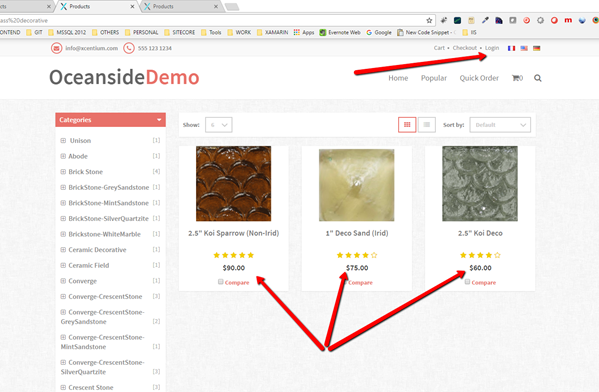Open the Ceramic Decorative category link
Image resolution: width=599 pixels, height=392 pixels.
97,249
